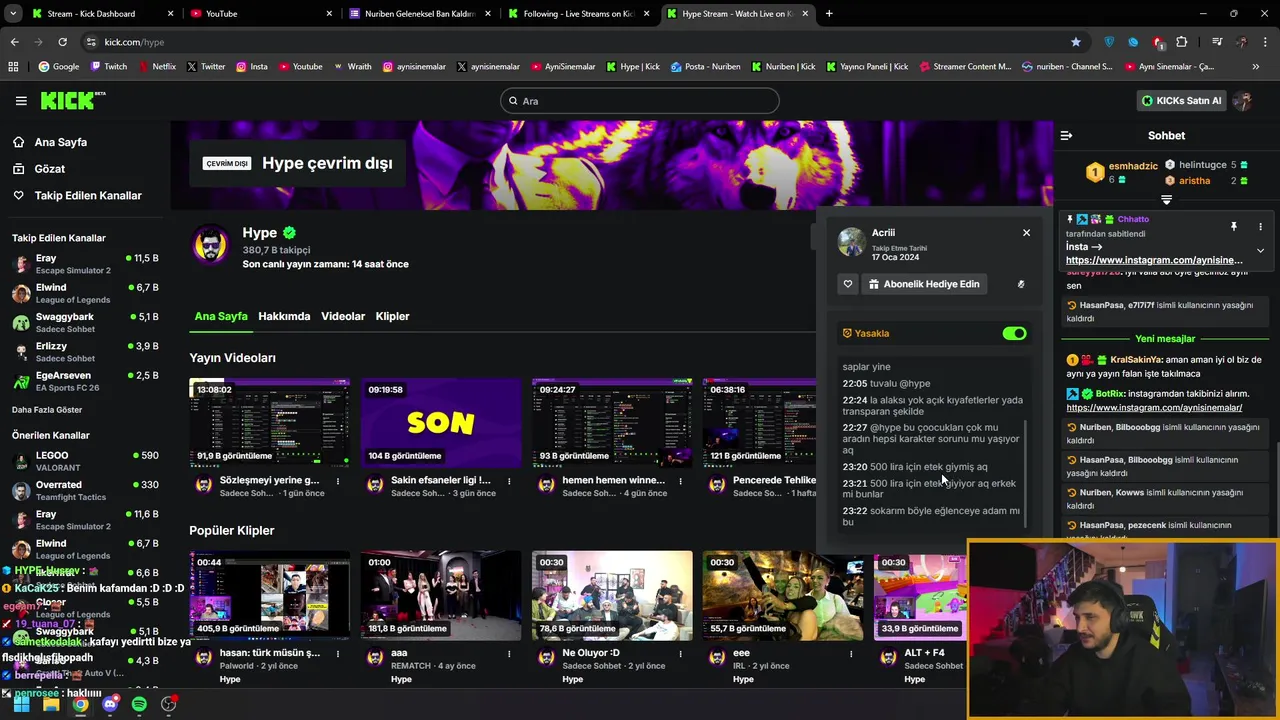Open three-dot menu on pinned message
The image size is (1280, 720).
(1260, 226)
